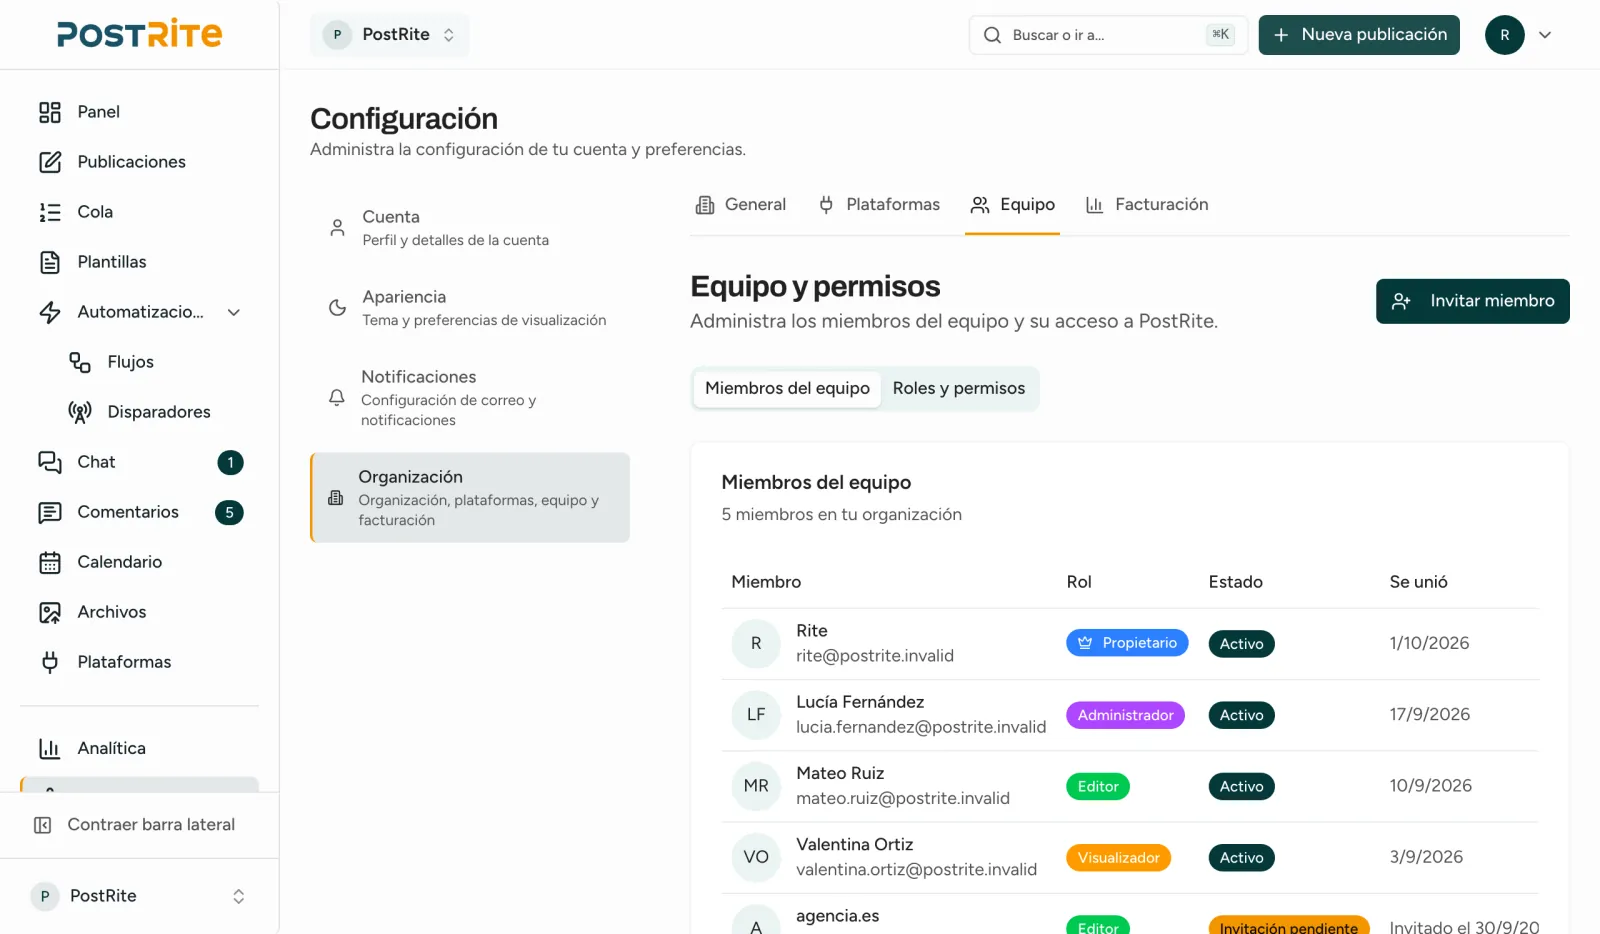Screen dimensions: 1600x934
Task: Click the Contraer barra lateral icon
Action: point(43,825)
